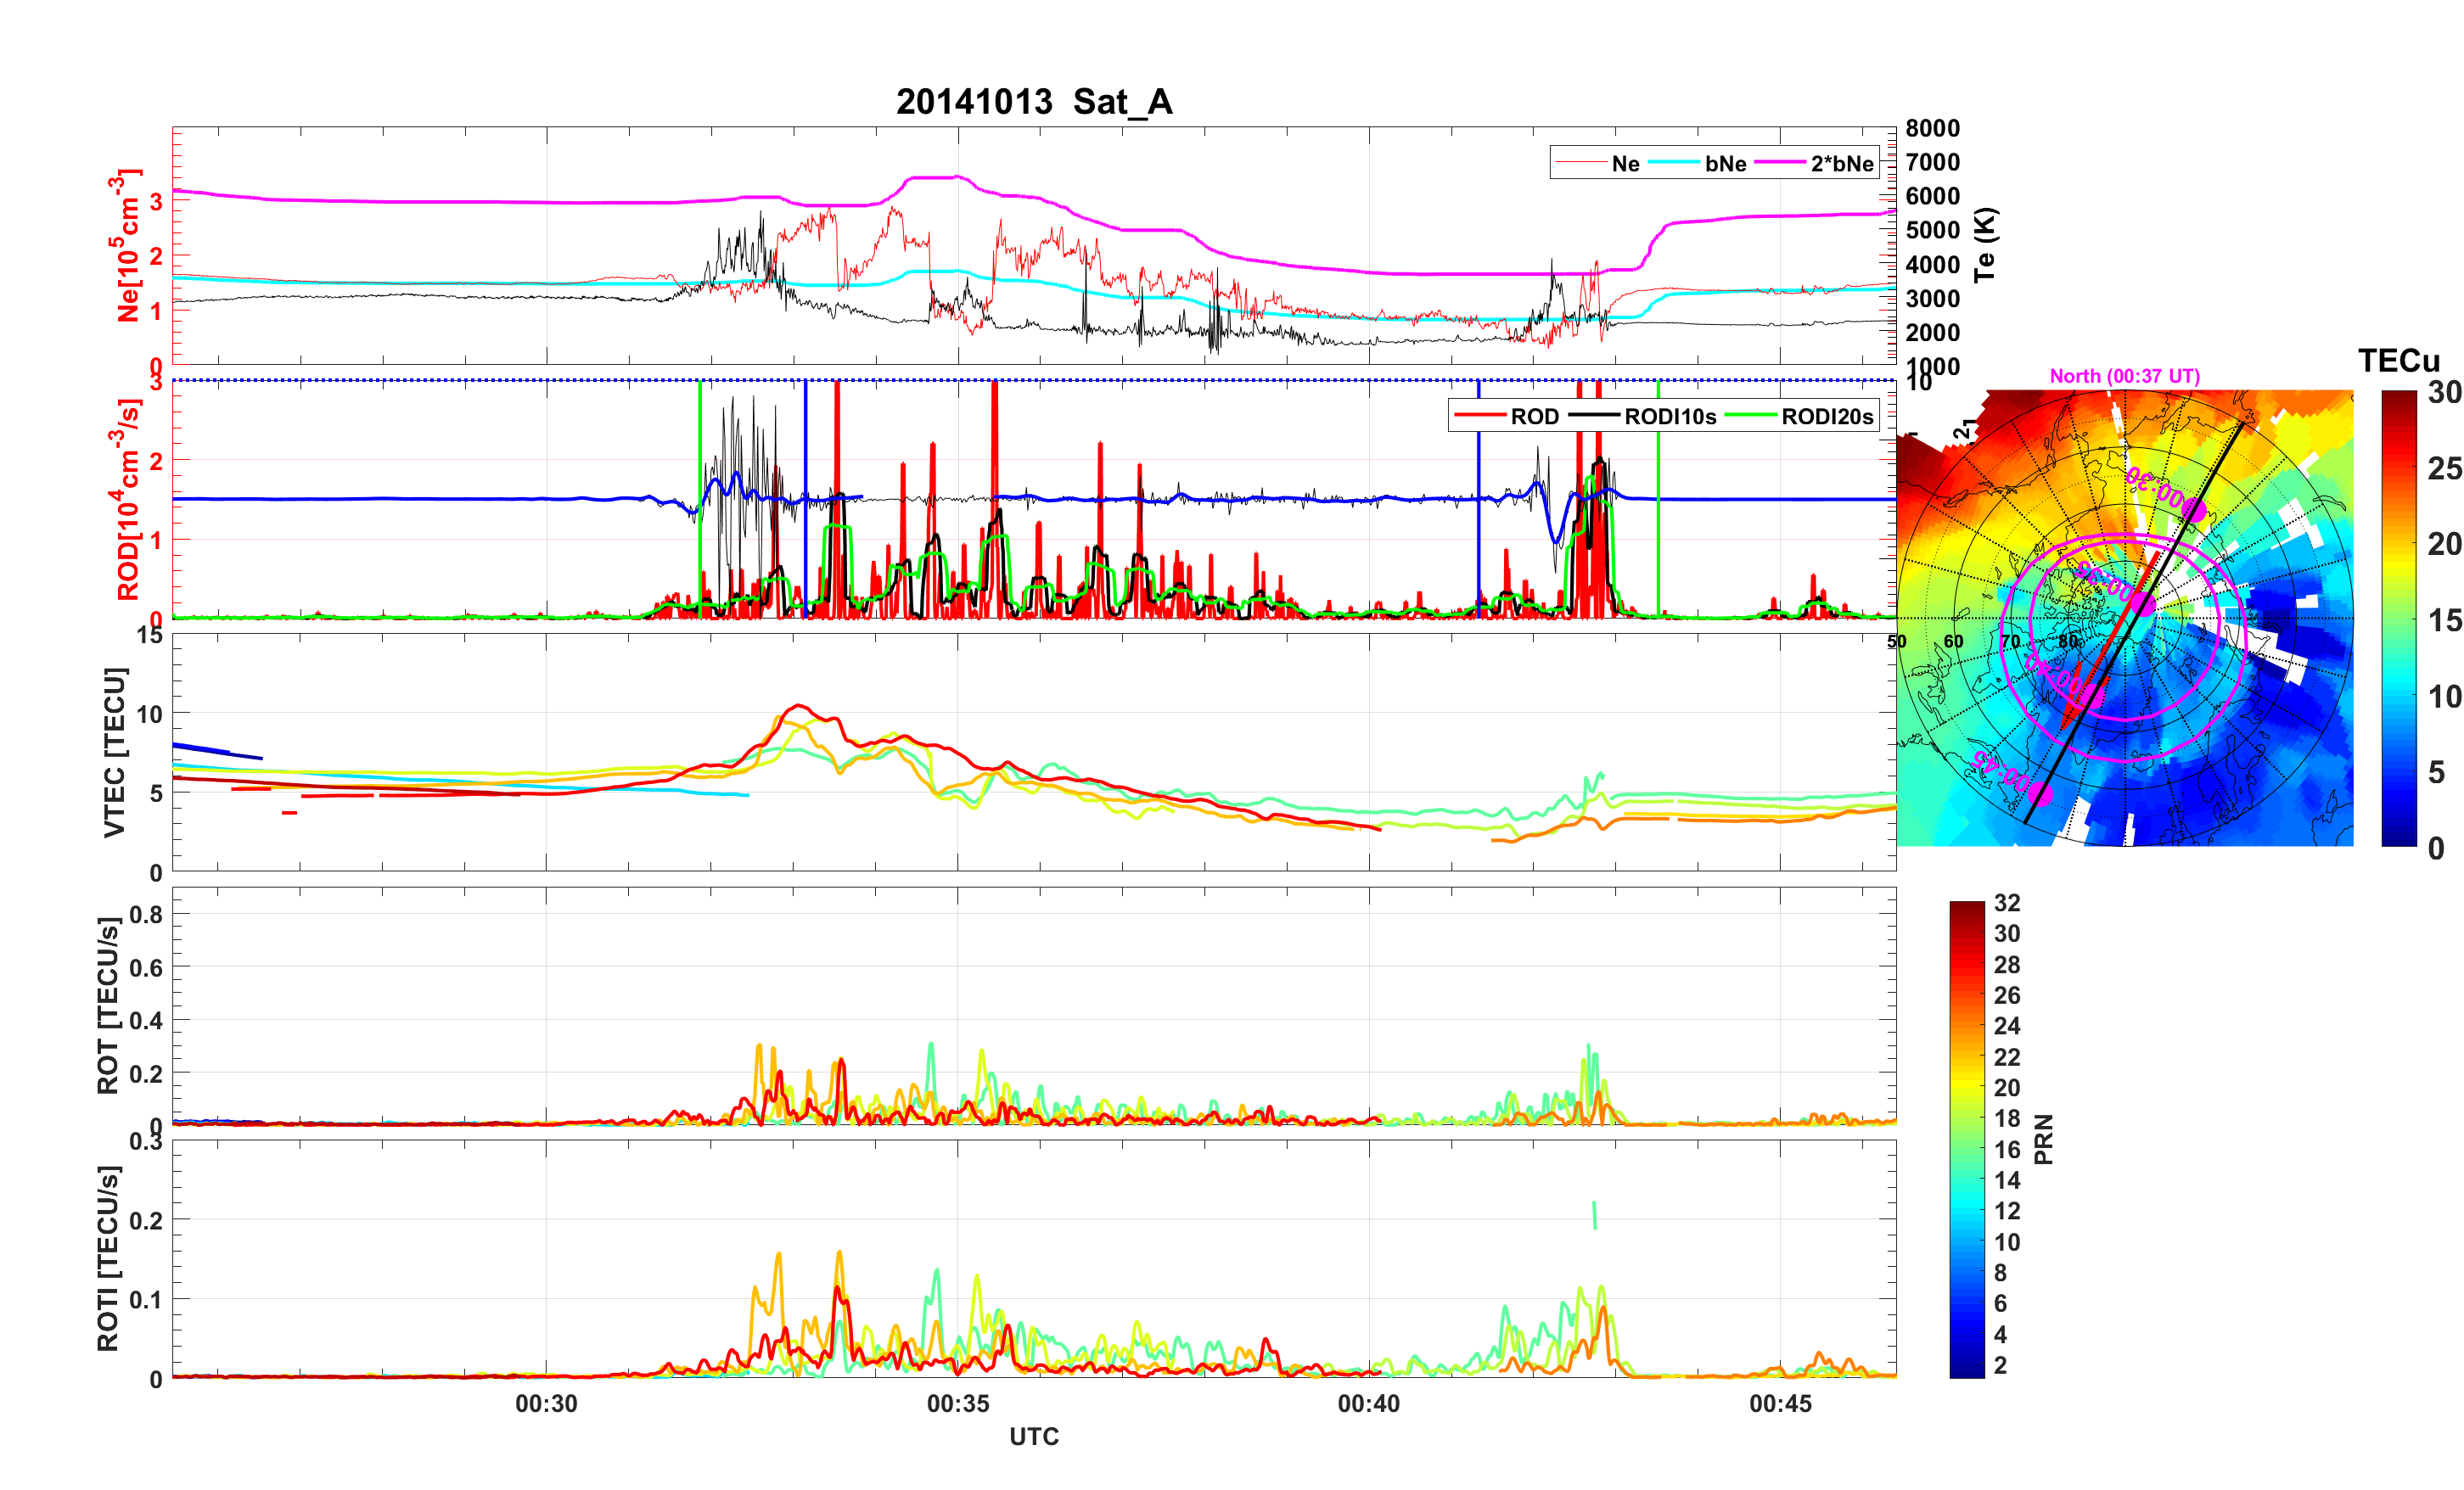This screenshot has height=1490, width=2464.
Task: Click the polar TEC map center
Action: click(x=2125, y=618)
